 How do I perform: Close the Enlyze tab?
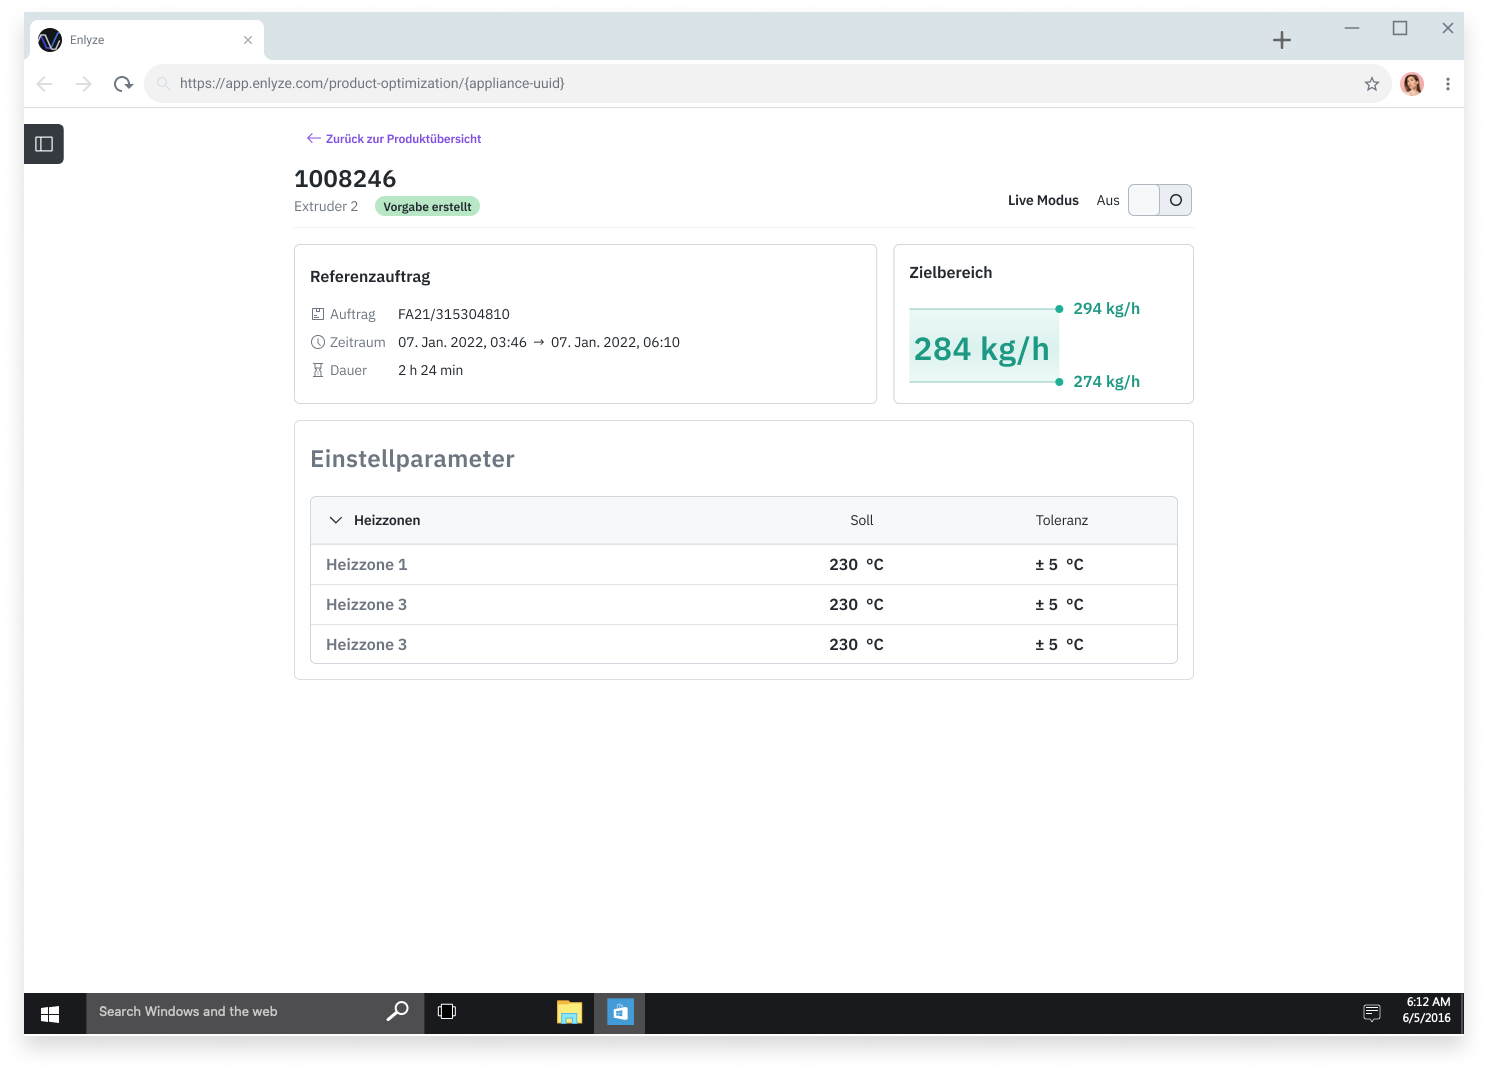[x=248, y=40]
